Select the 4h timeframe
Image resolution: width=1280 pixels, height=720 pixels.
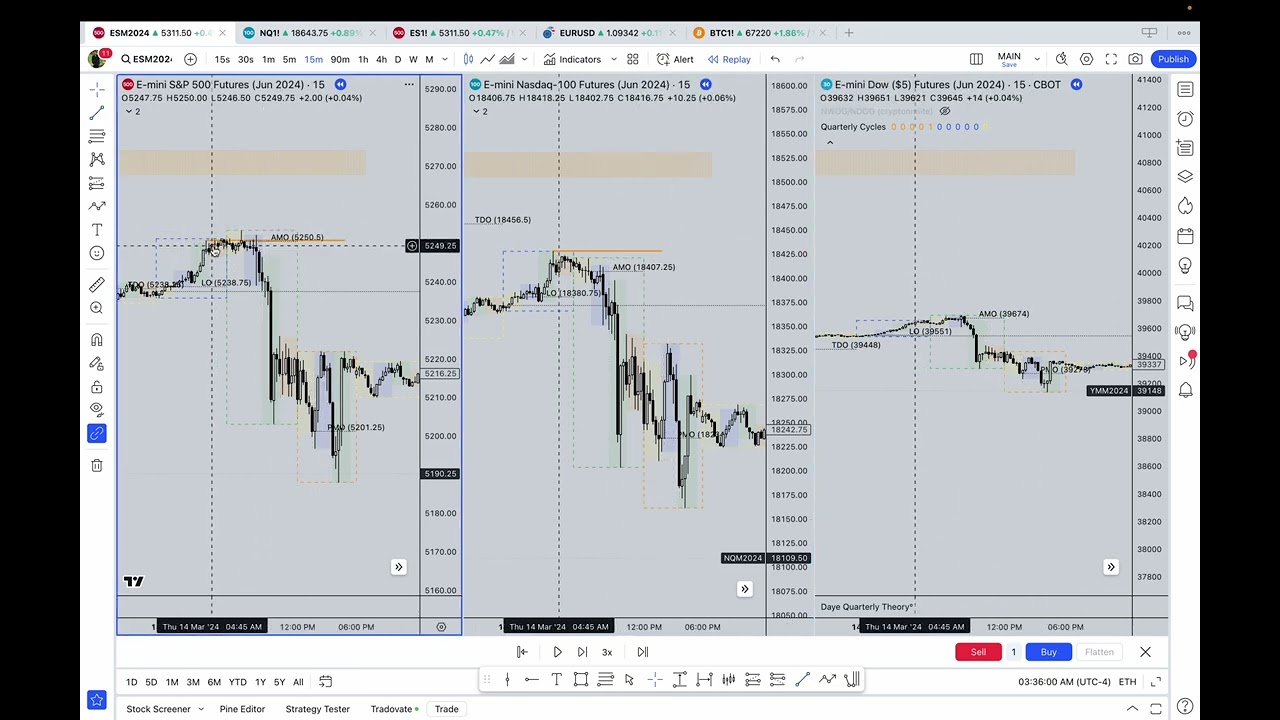click(381, 59)
